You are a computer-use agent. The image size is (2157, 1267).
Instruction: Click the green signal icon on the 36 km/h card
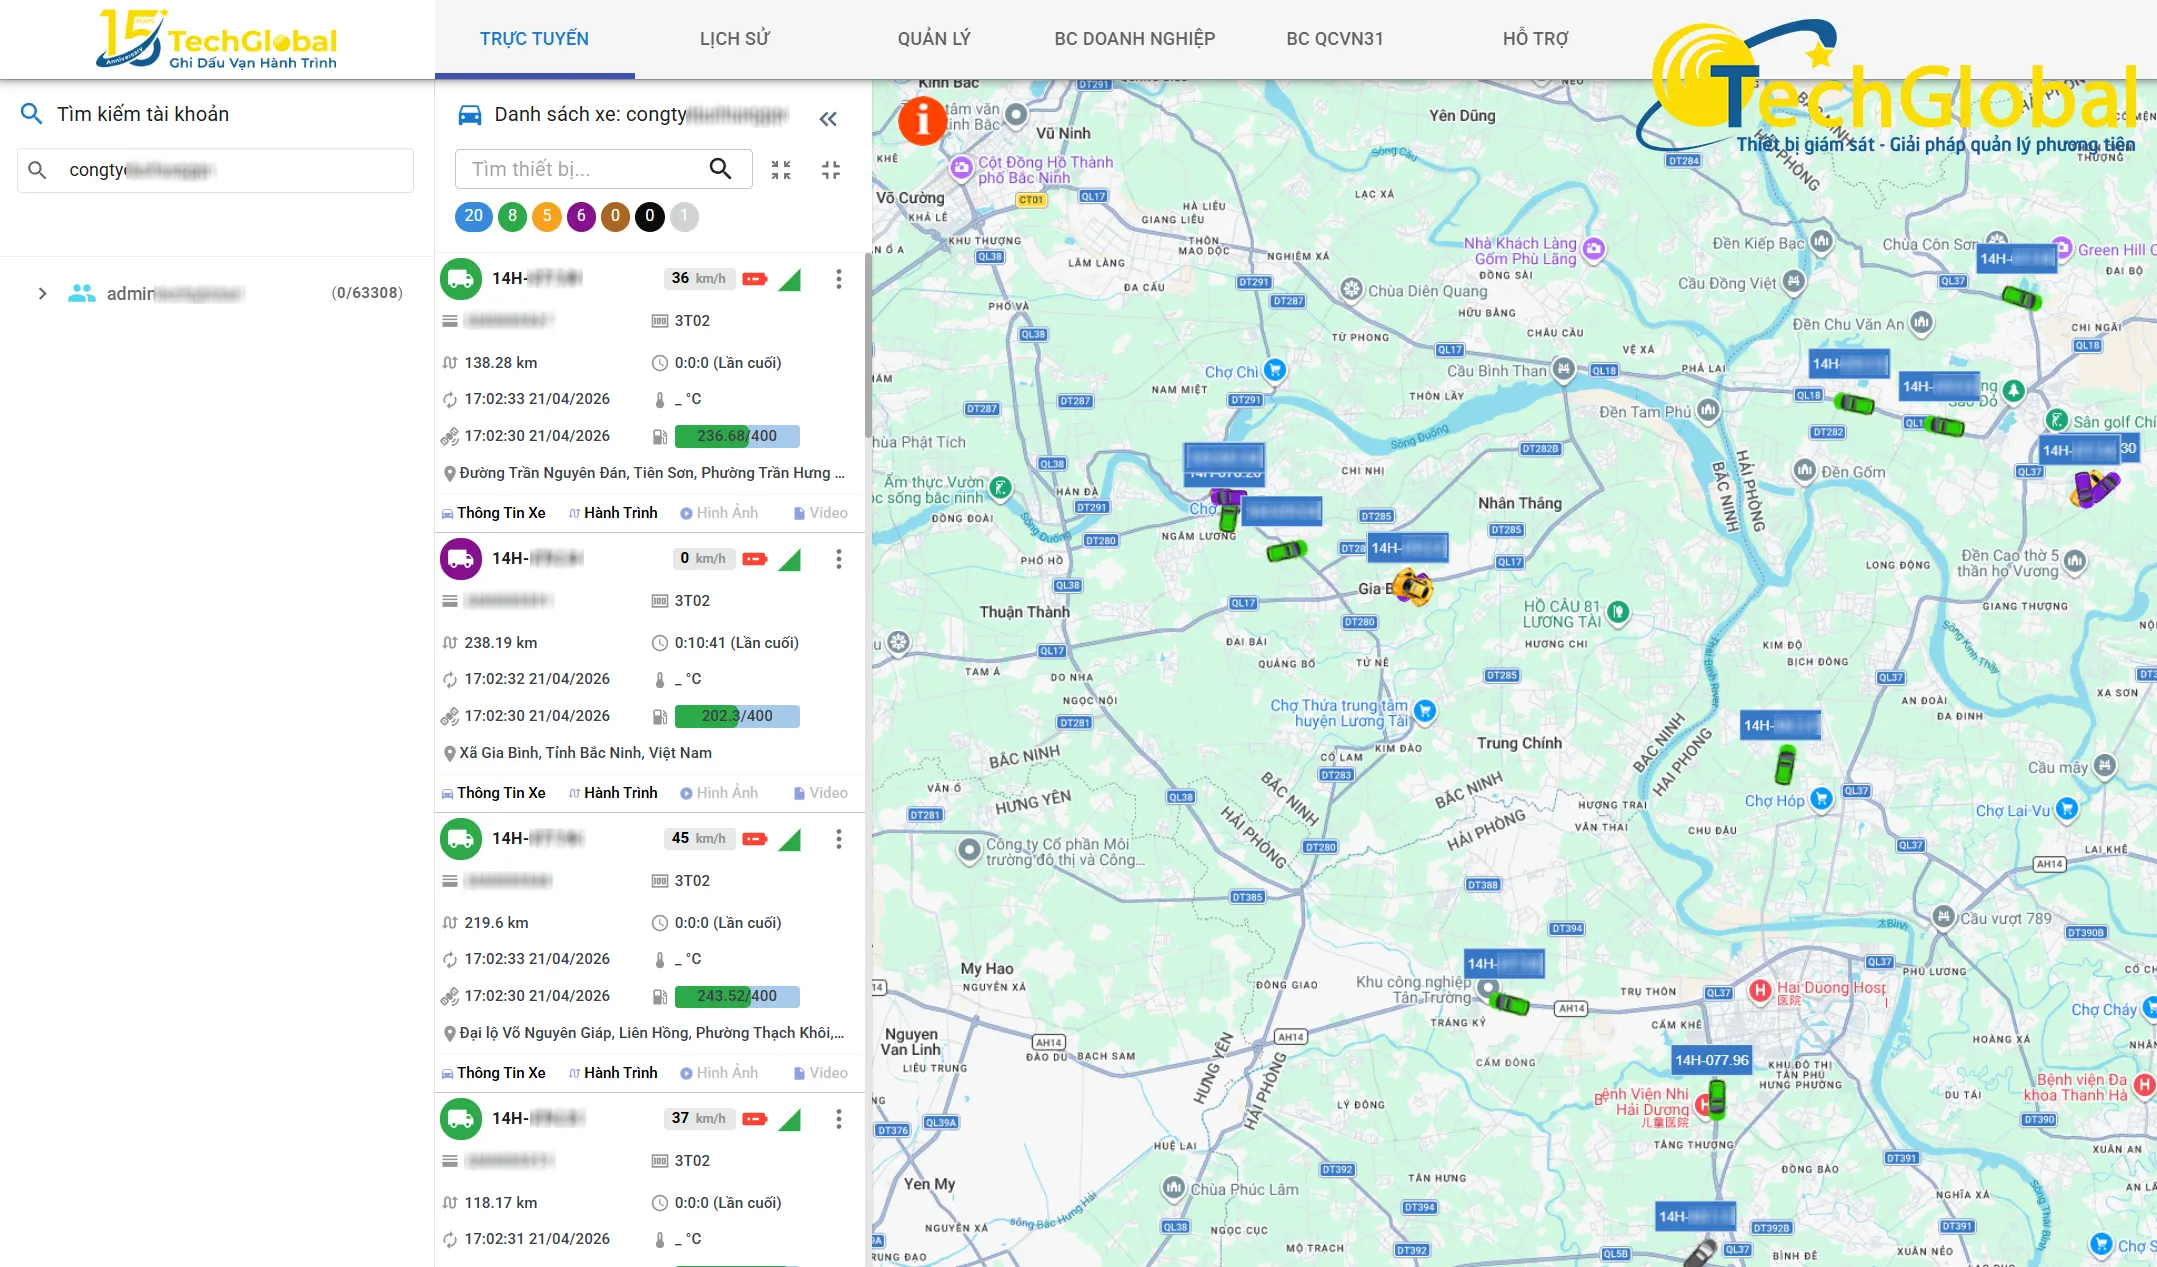click(x=790, y=279)
